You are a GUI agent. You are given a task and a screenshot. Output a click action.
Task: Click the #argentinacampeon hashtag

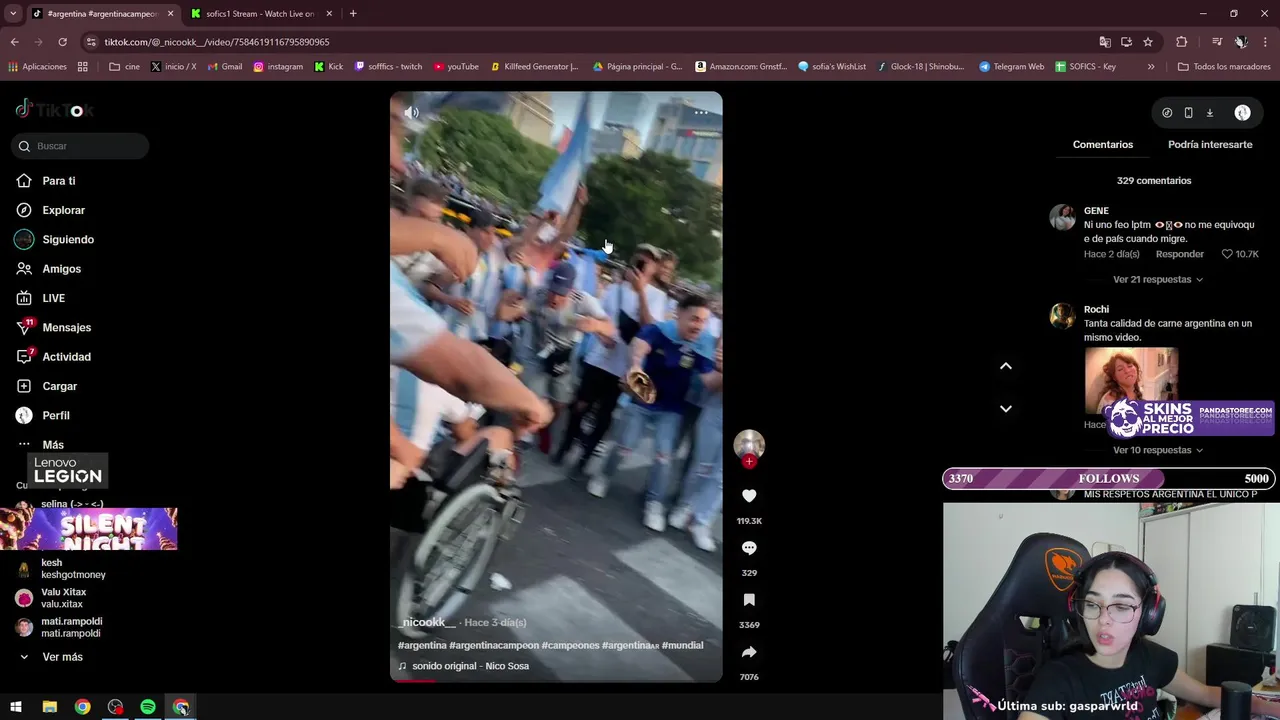[x=494, y=646]
